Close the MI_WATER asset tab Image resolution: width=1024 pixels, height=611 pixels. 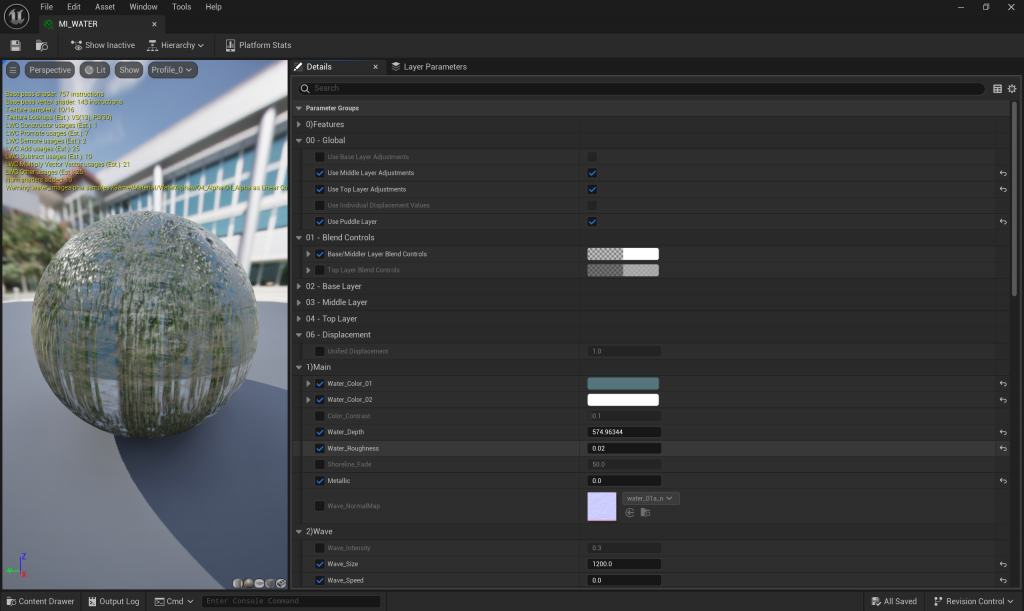pyautogui.click(x=154, y=24)
